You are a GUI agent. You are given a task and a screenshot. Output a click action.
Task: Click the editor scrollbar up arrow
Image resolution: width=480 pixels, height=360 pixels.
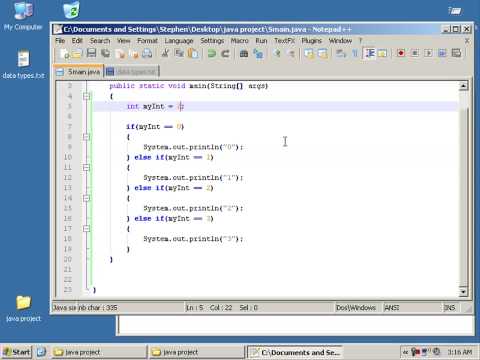point(463,86)
